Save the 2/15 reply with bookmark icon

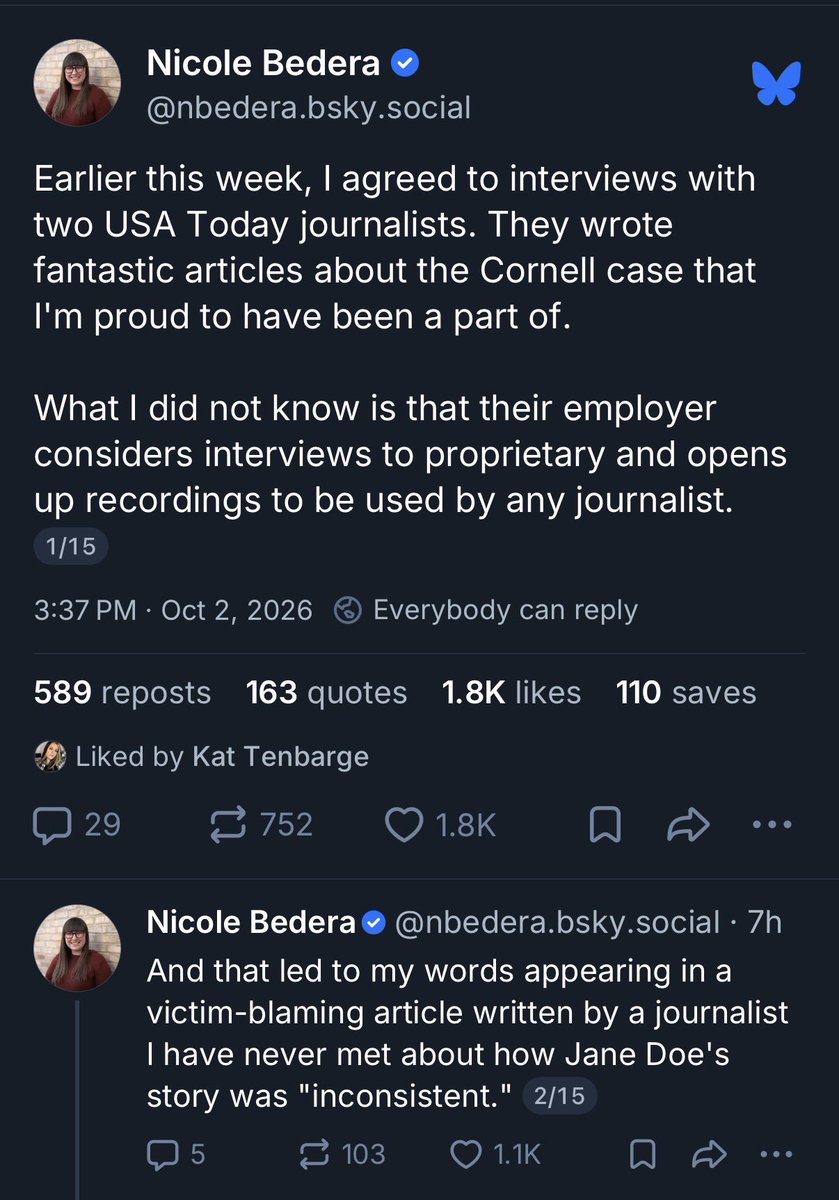click(645, 1155)
